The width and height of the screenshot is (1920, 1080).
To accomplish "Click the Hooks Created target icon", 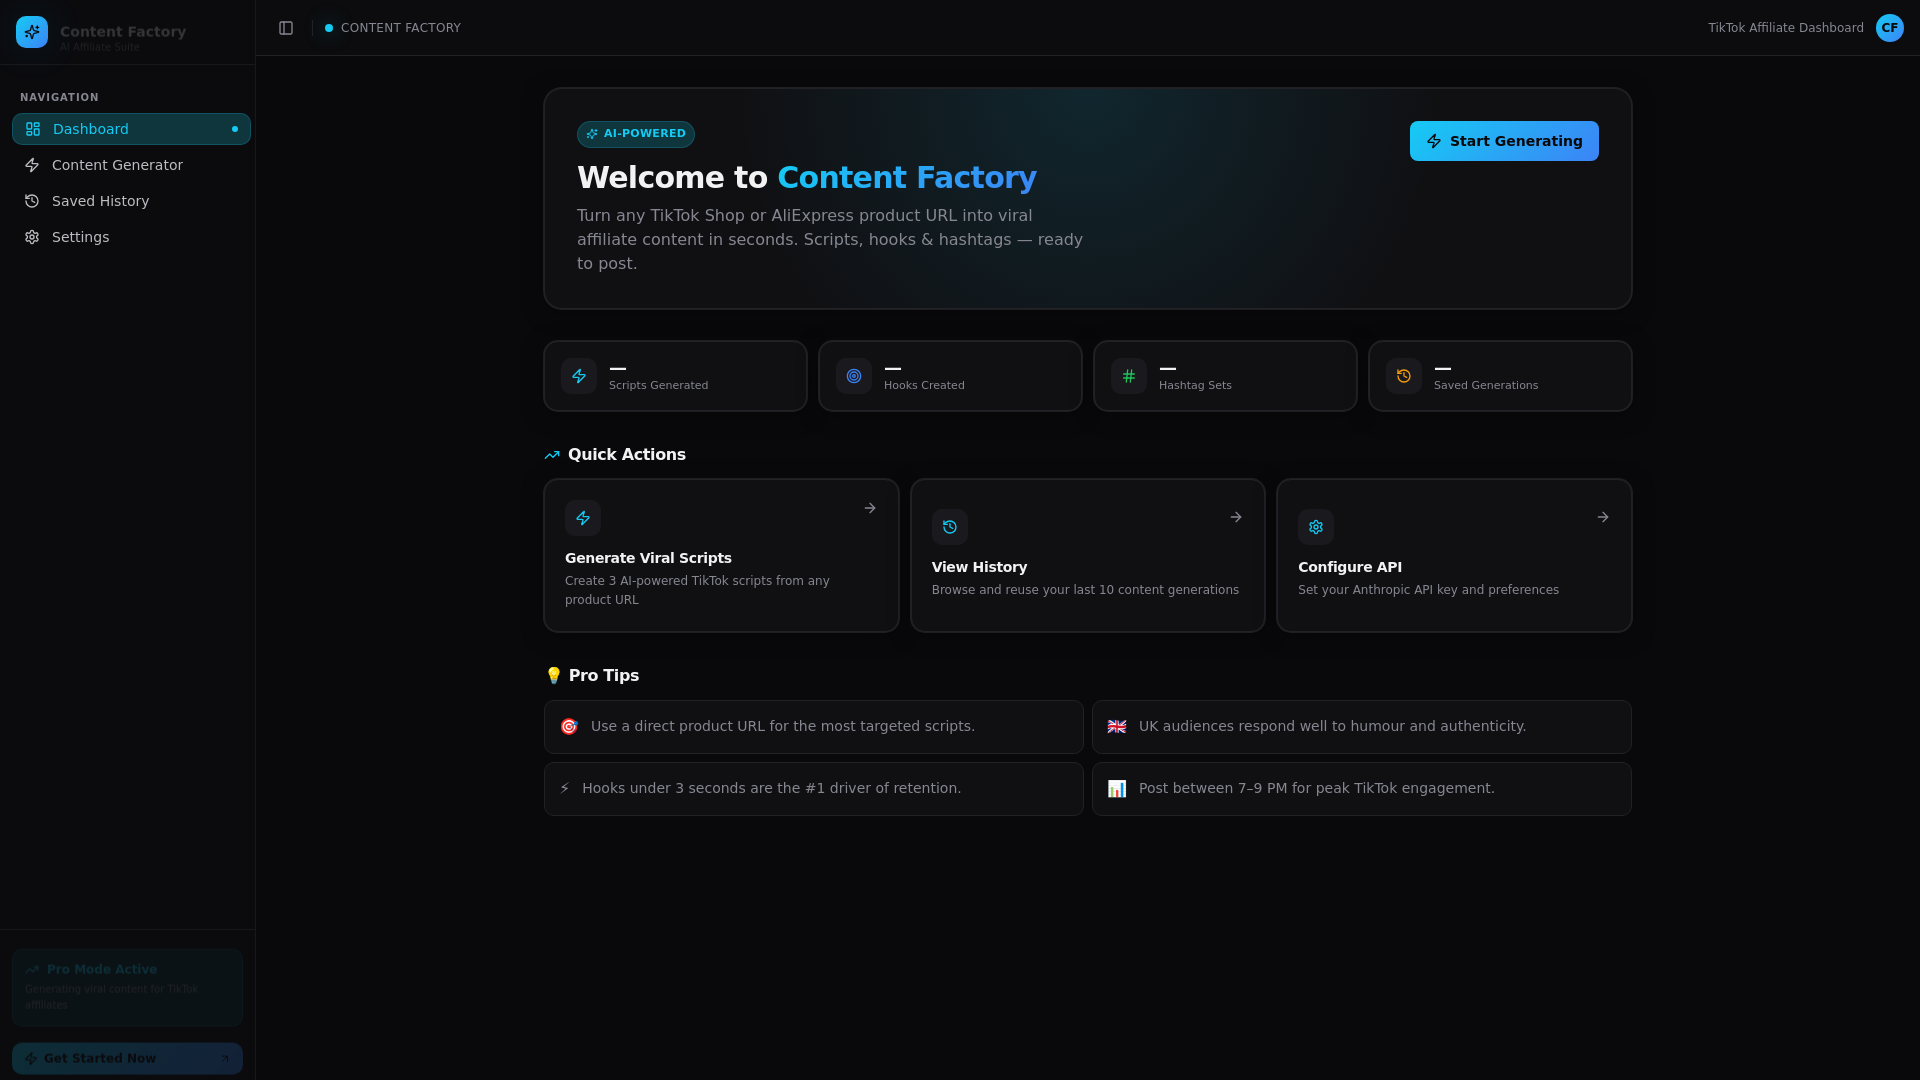I will click(853, 376).
